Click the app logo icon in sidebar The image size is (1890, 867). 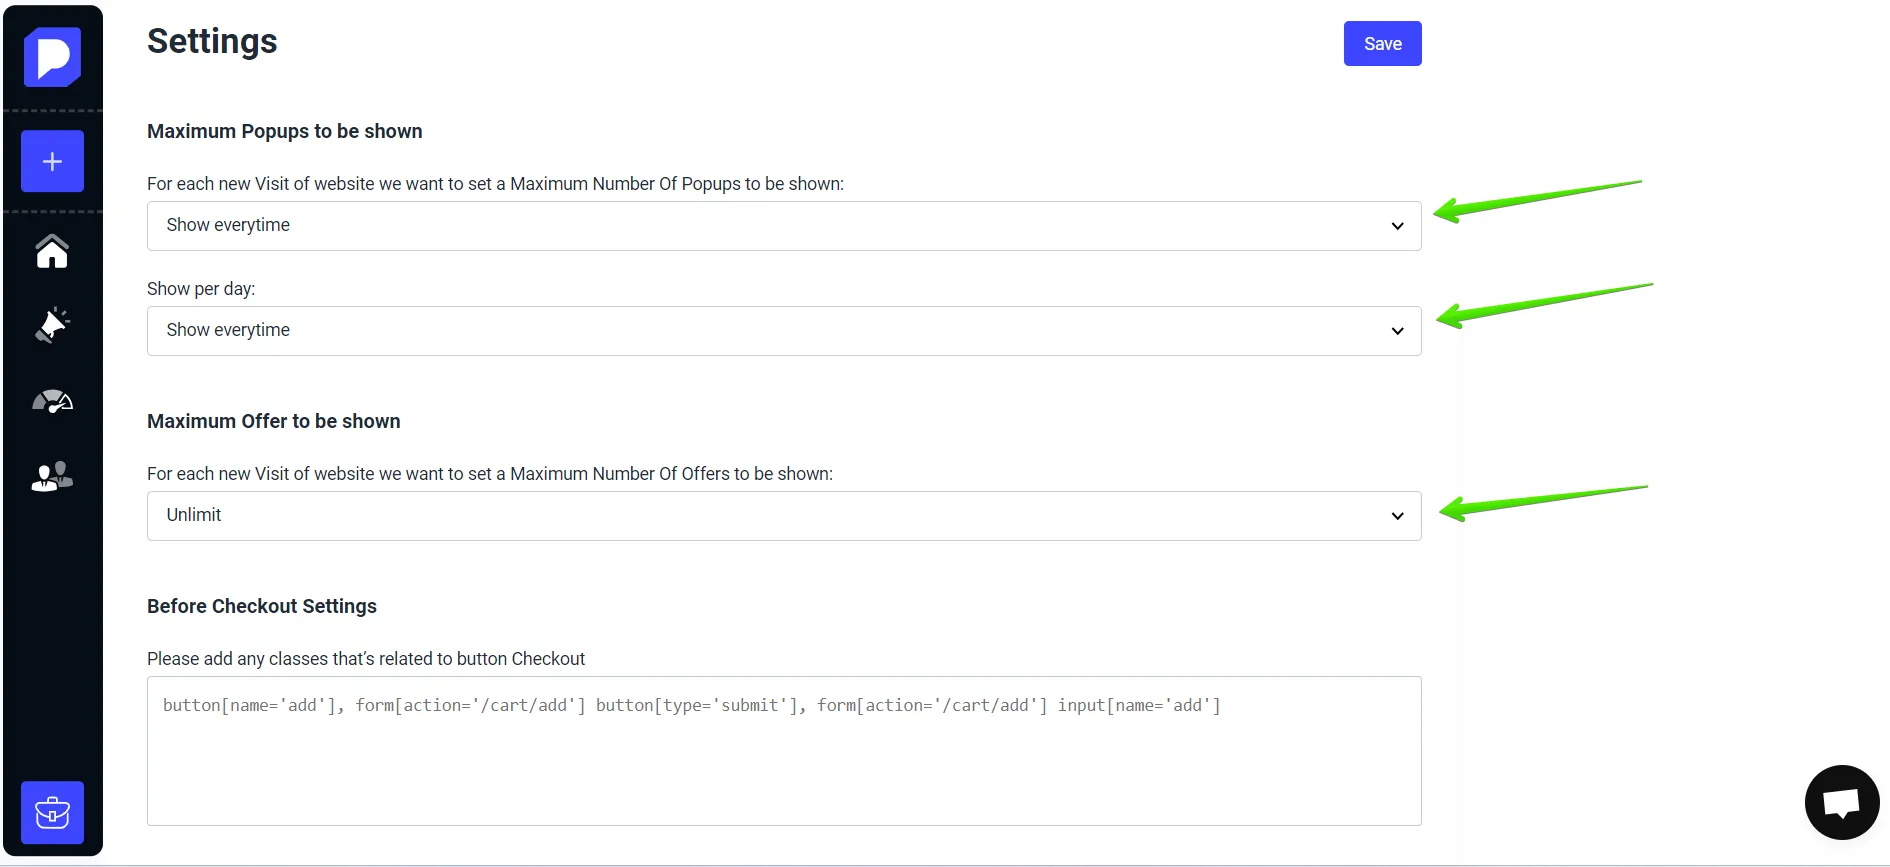tap(52, 57)
